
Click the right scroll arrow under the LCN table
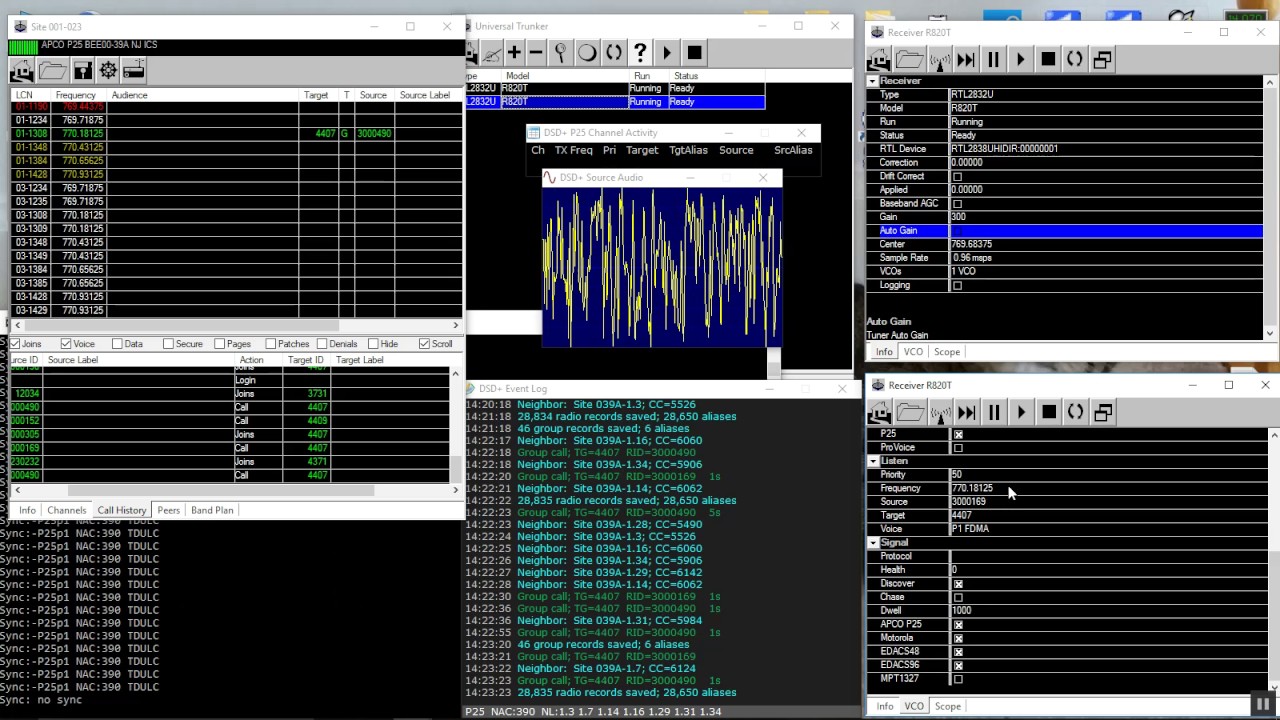456,325
